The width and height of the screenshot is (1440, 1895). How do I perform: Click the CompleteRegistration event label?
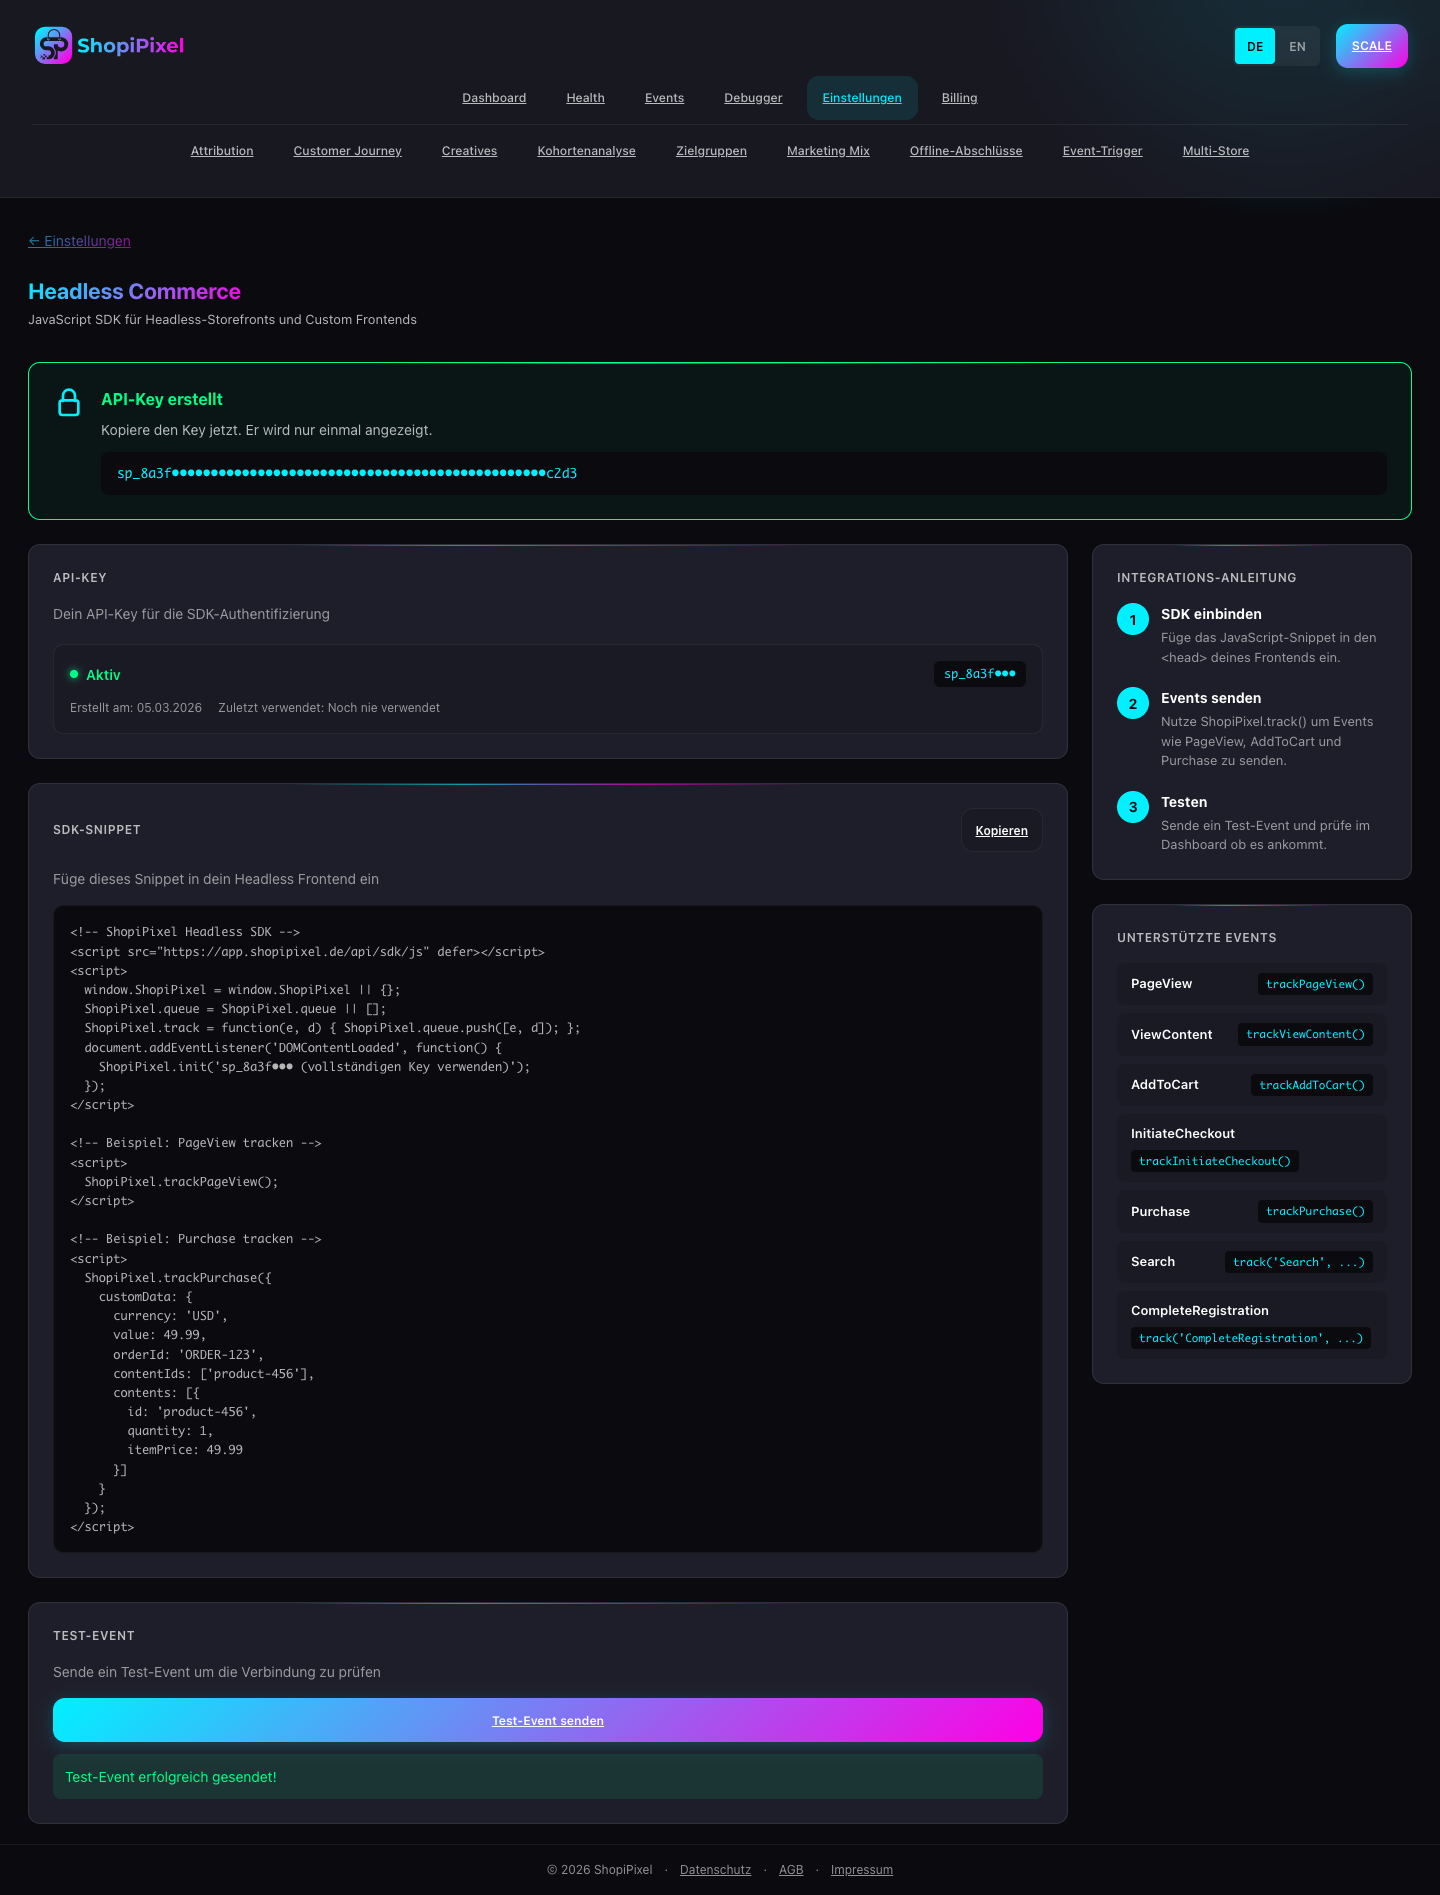pyautogui.click(x=1200, y=1311)
